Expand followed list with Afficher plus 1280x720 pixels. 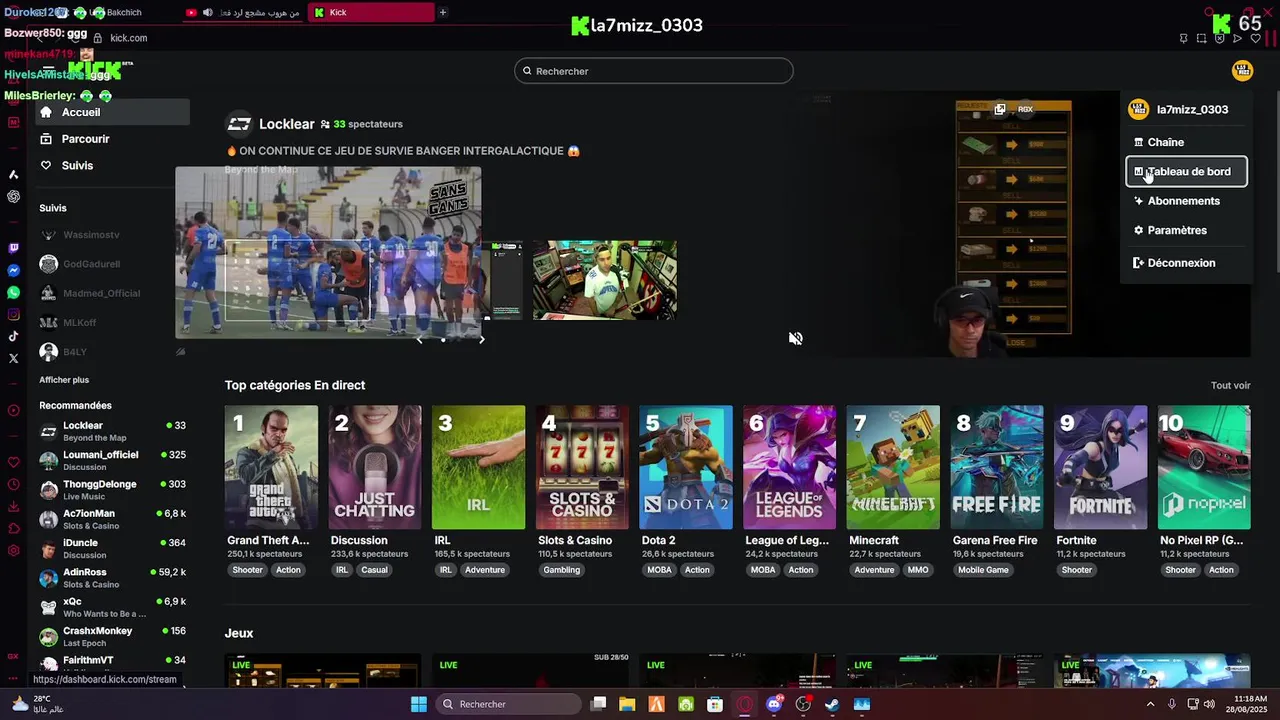[64, 380]
